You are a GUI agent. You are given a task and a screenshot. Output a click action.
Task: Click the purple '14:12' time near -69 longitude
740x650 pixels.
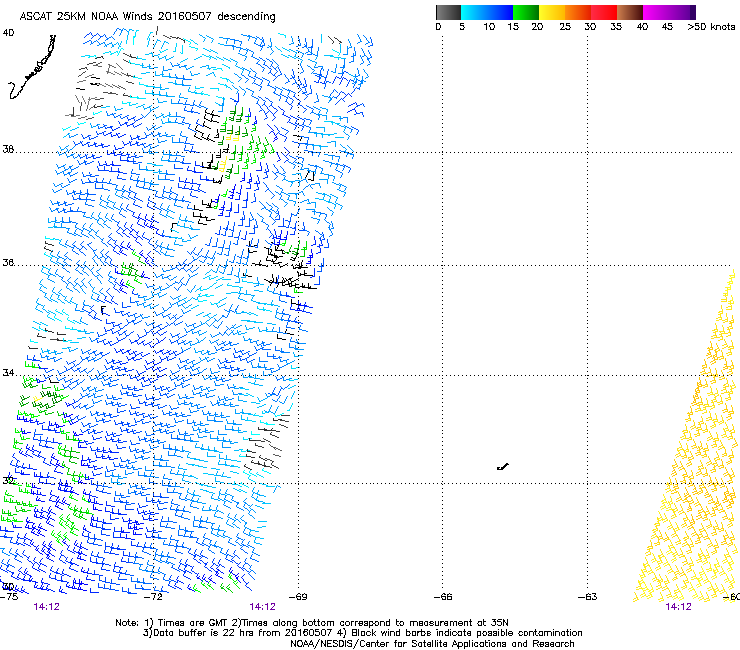pyautogui.click(x=262, y=607)
